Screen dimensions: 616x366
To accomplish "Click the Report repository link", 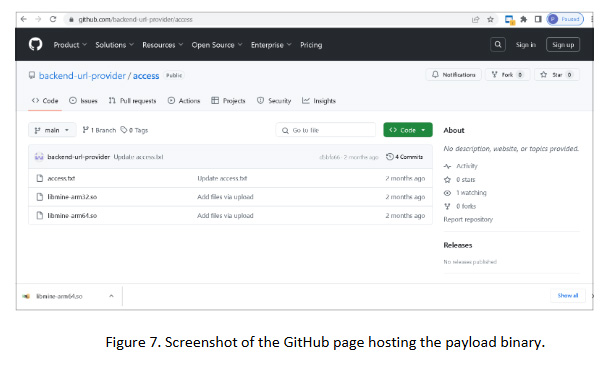I will 468,220.
